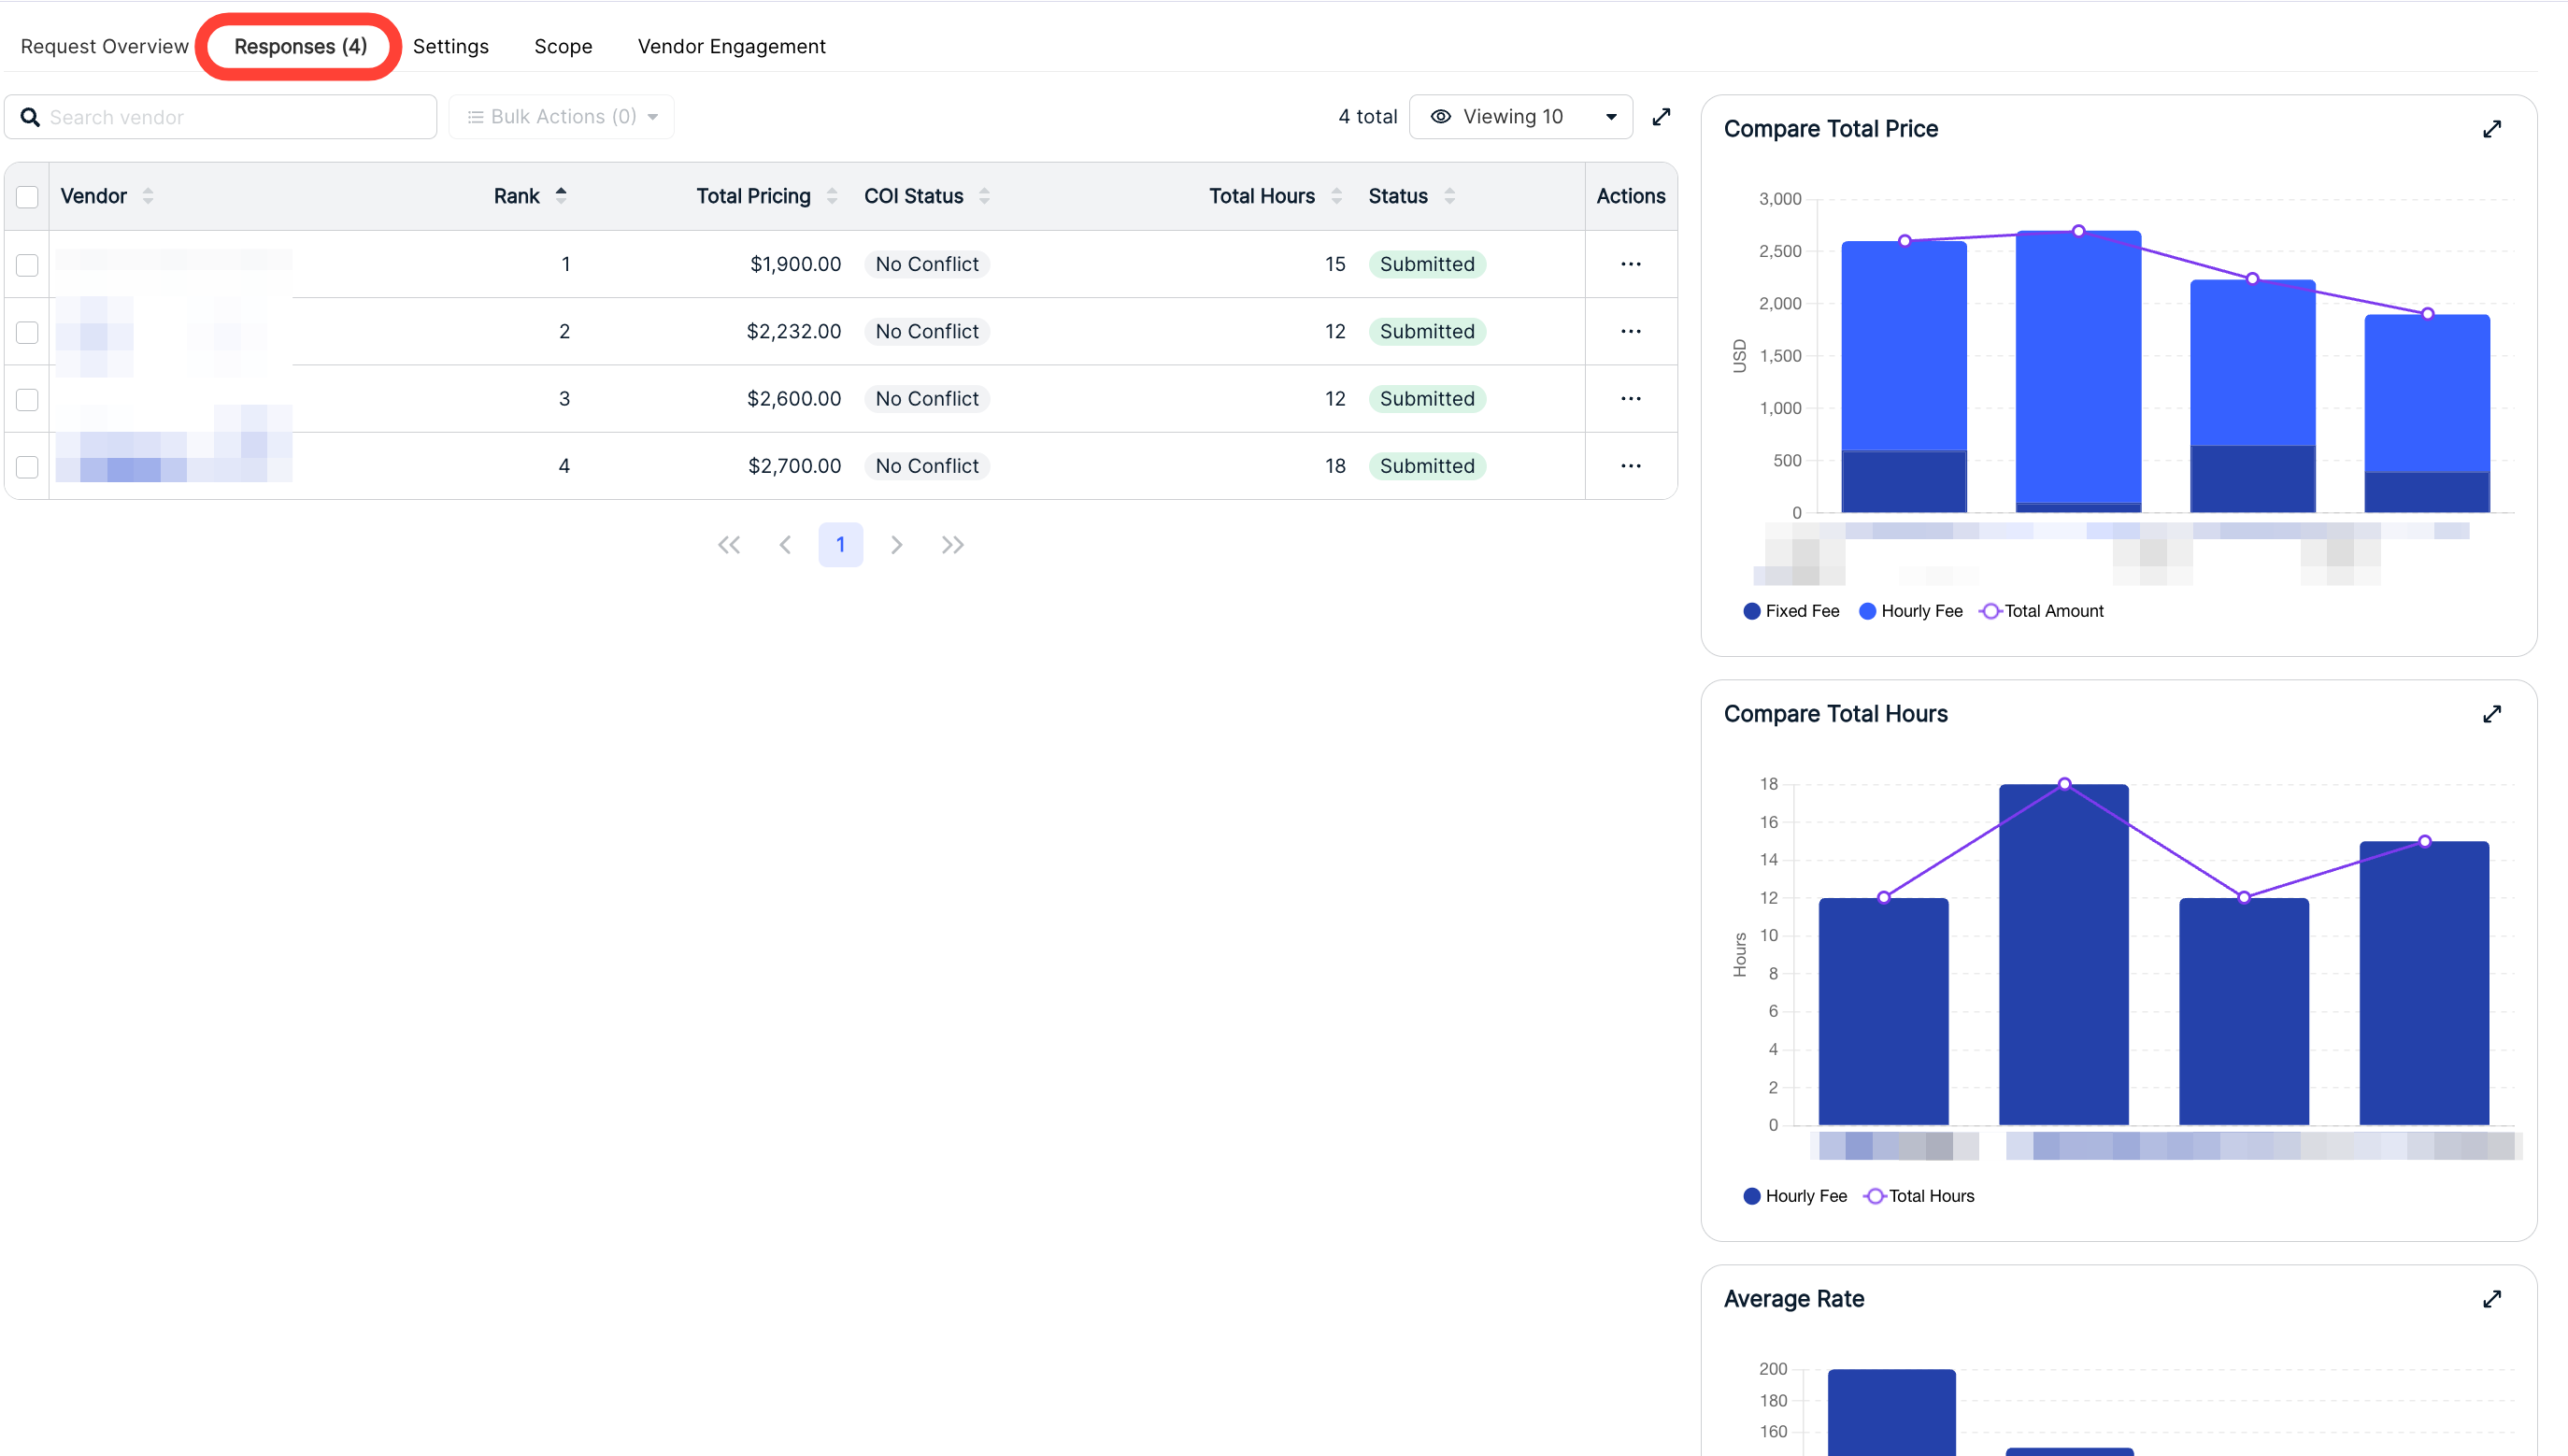This screenshot has width=2568, height=1456.
Task: Open actions menu for the $2,700.00 response
Action: pos(1630,466)
